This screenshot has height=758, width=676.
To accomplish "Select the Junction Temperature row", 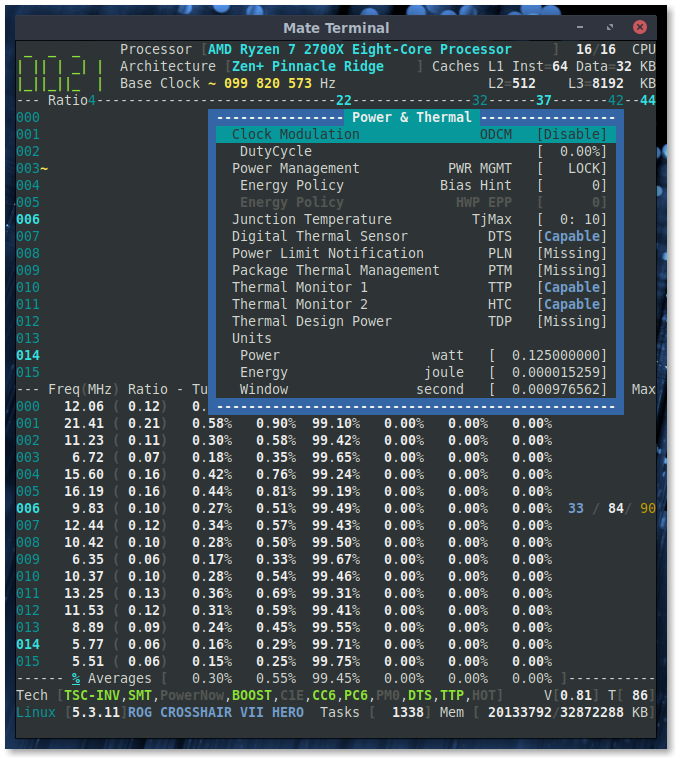I will (416, 219).
